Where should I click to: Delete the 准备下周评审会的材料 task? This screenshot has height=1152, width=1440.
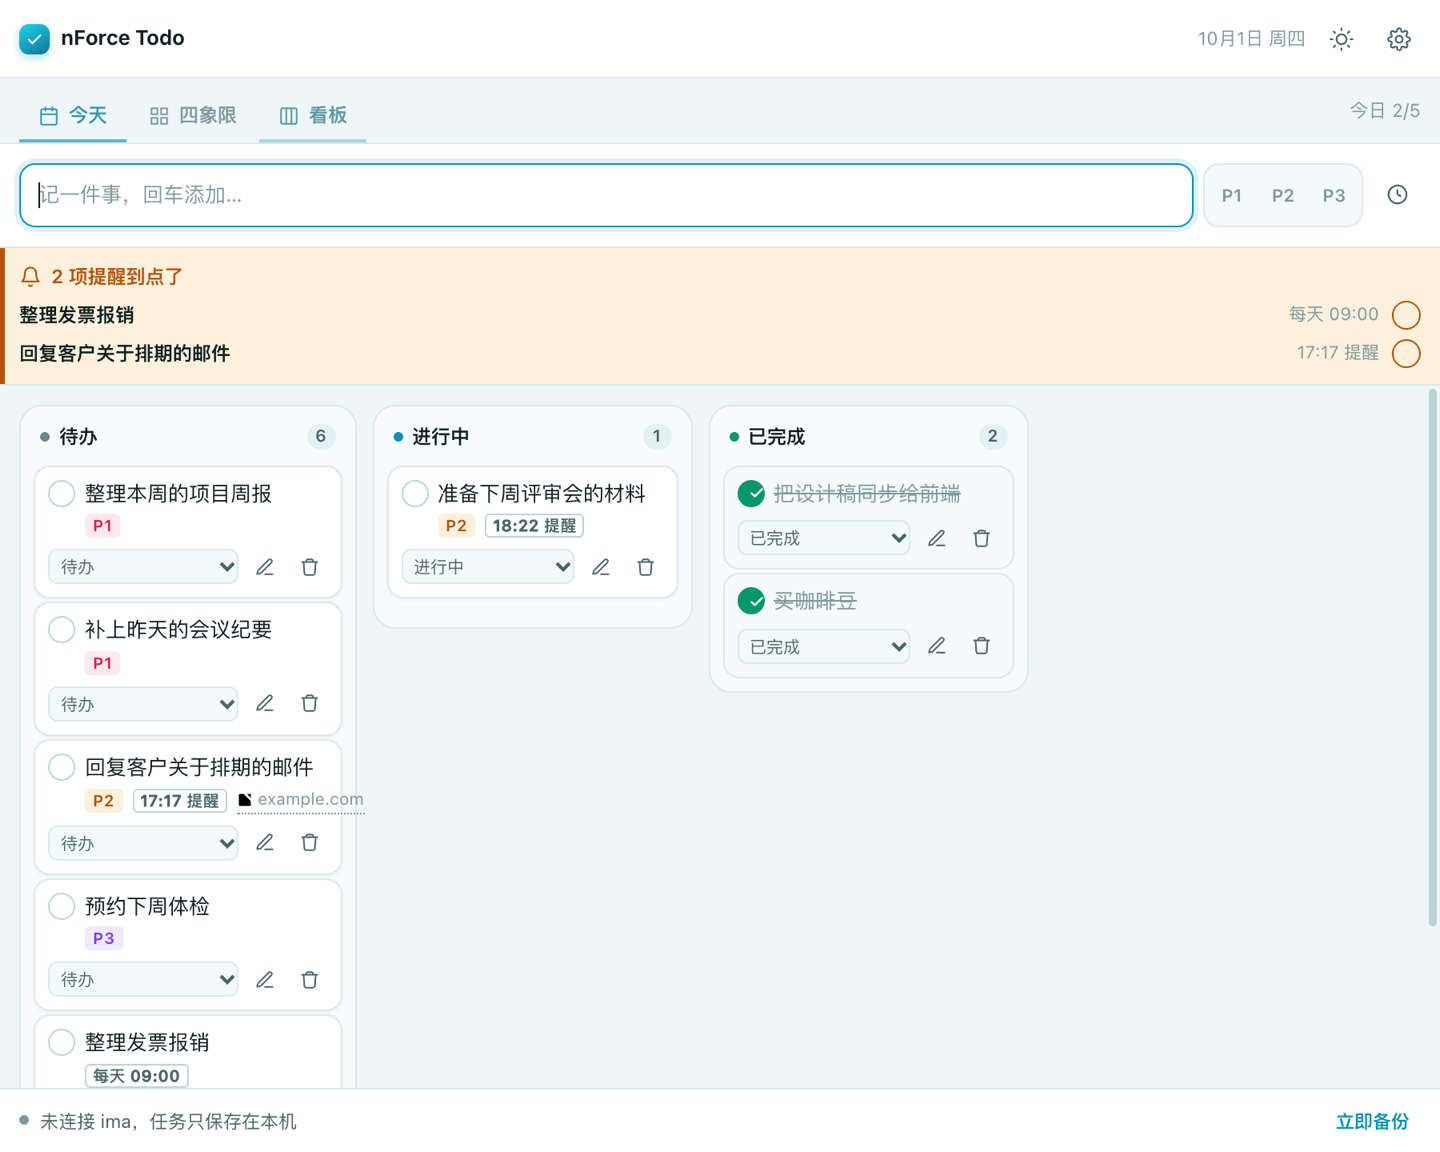(646, 567)
